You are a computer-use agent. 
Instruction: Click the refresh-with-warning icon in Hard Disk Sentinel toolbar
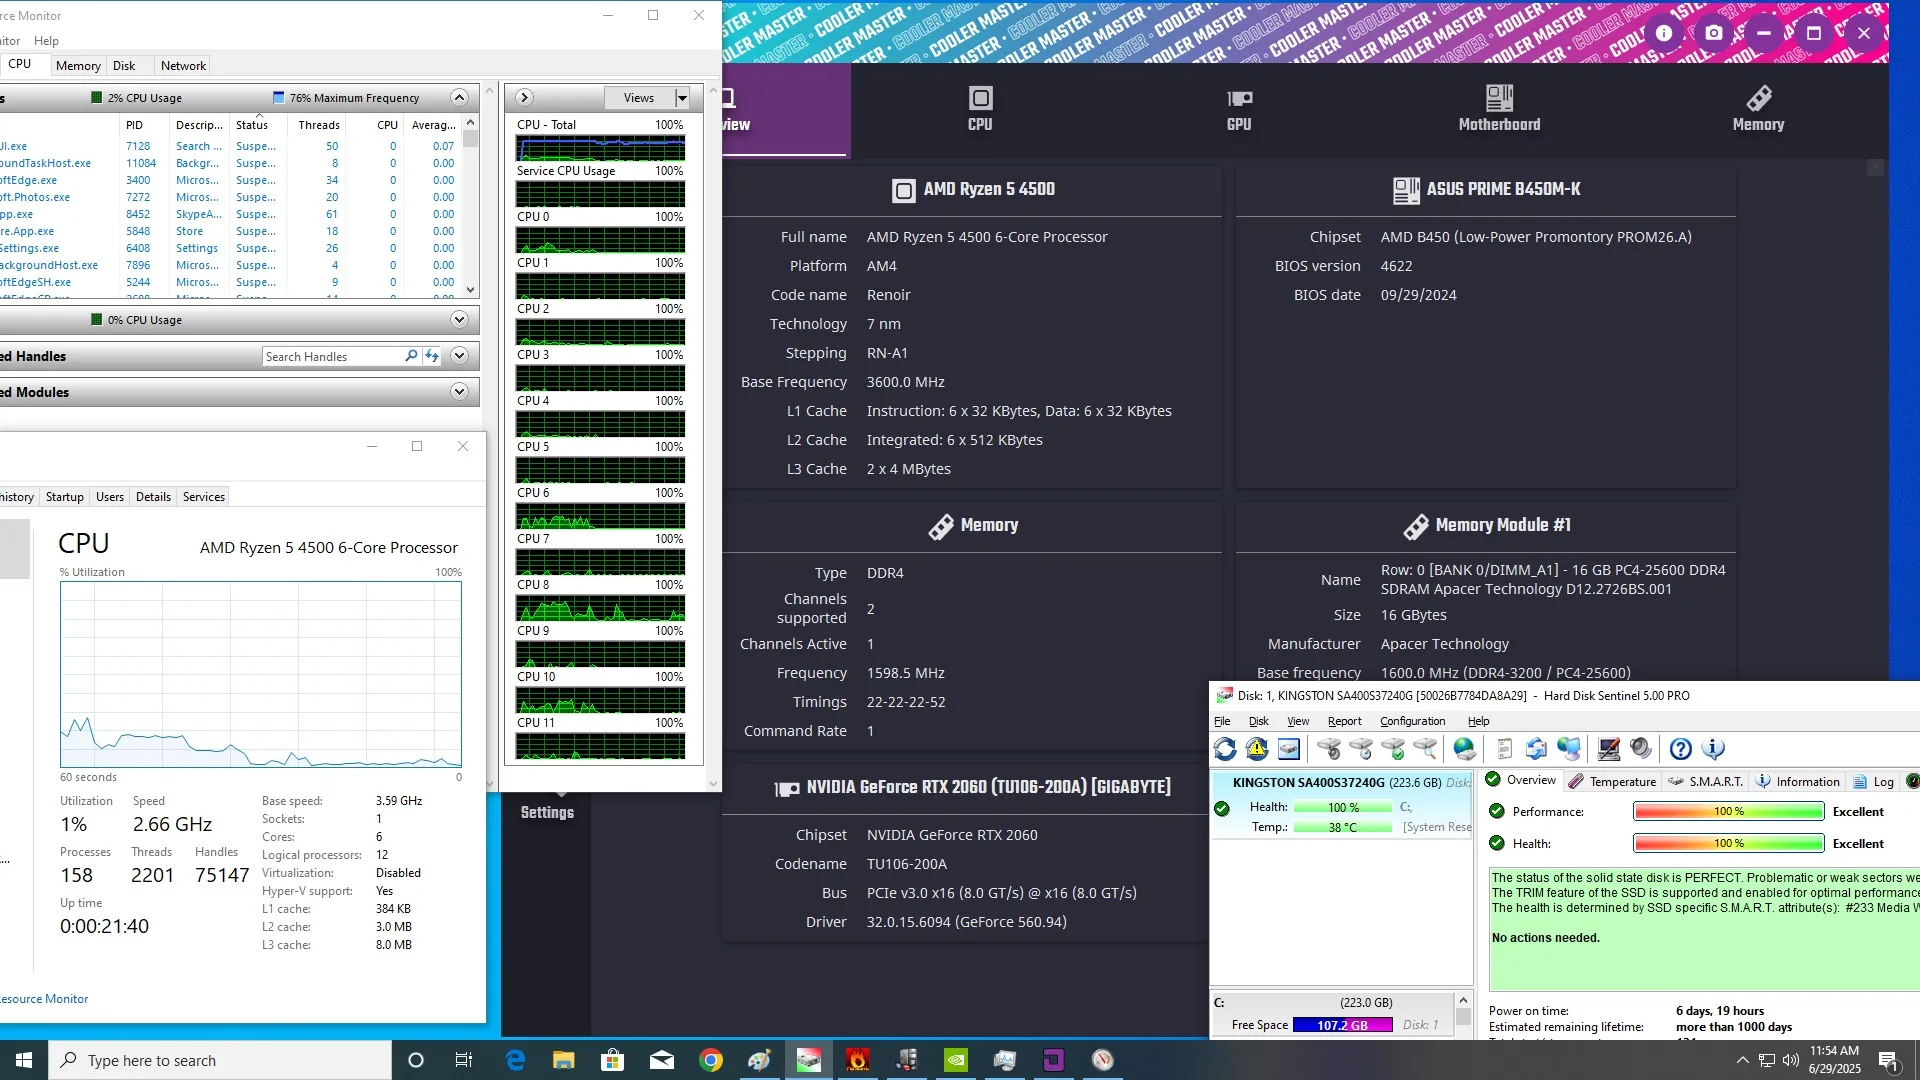coord(1257,749)
